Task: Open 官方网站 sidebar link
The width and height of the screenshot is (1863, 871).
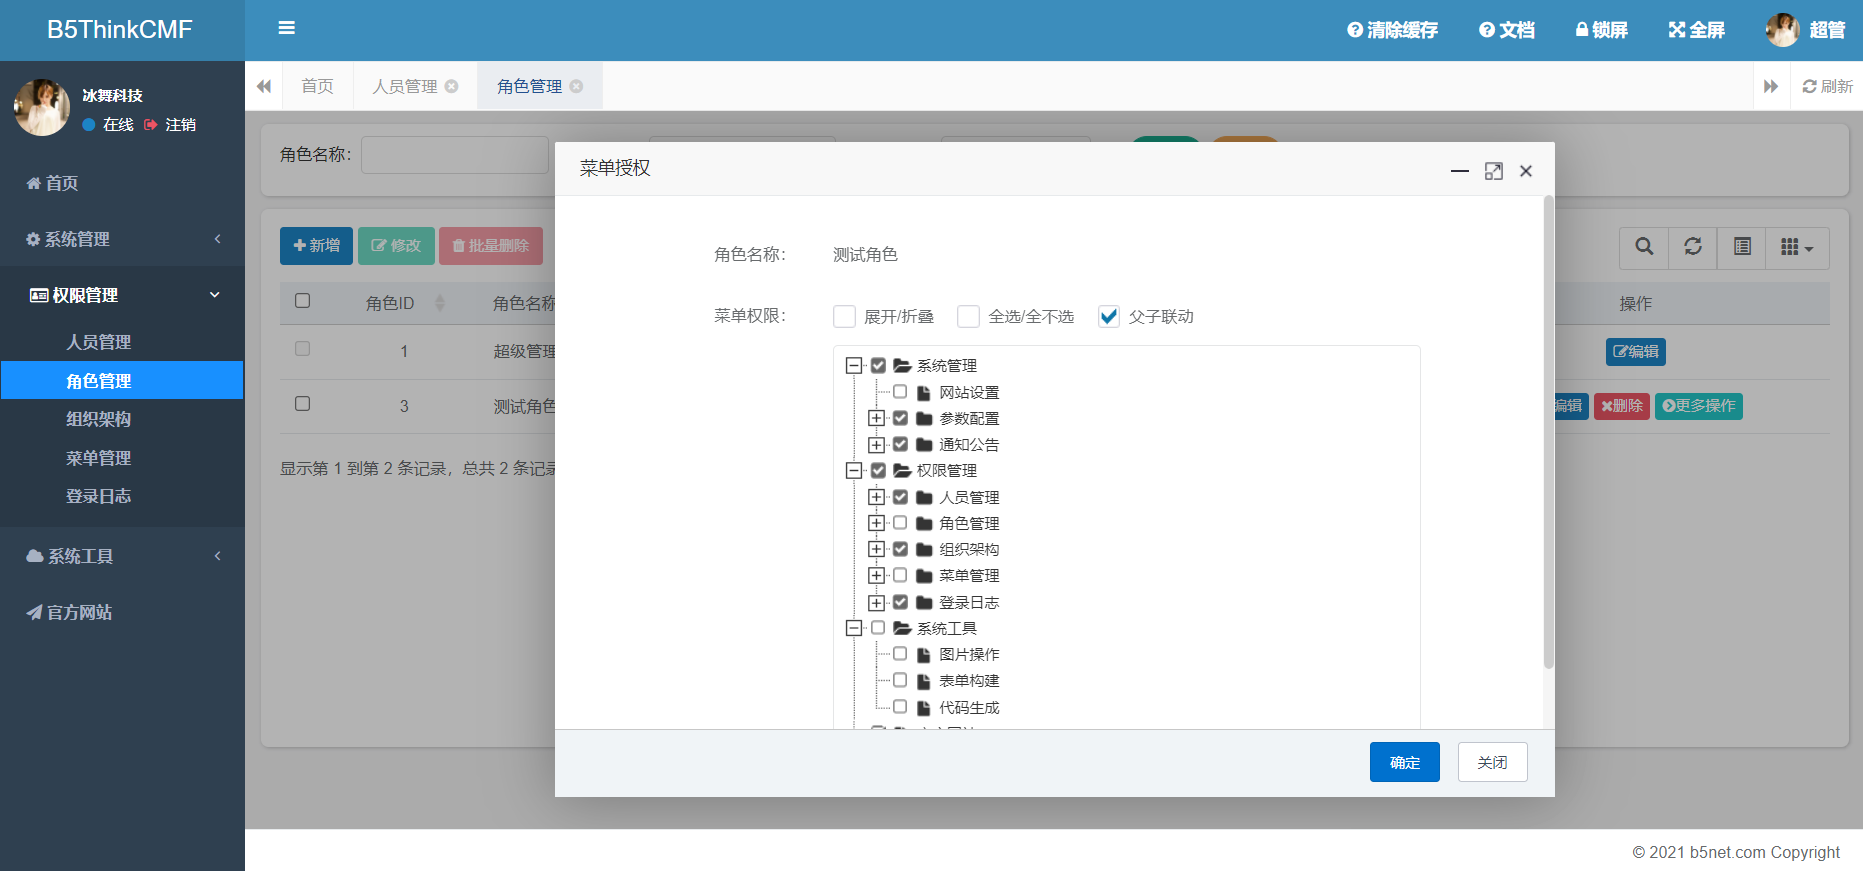Action: [122, 612]
